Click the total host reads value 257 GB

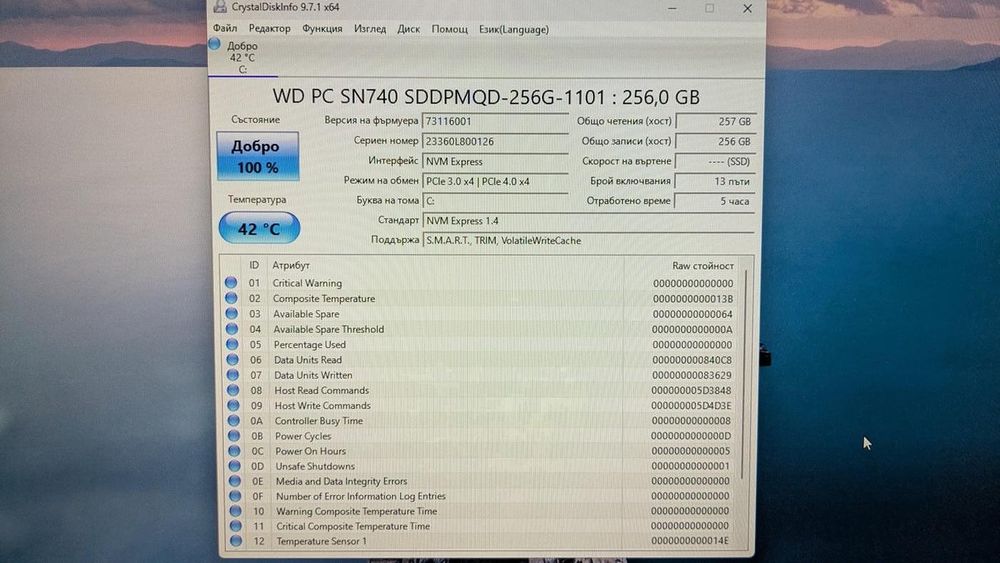pyautogui.click(x=715, y=121)
